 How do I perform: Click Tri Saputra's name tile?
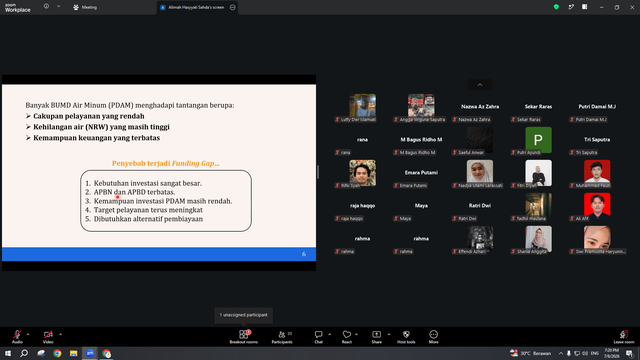[x=597, y=141]
